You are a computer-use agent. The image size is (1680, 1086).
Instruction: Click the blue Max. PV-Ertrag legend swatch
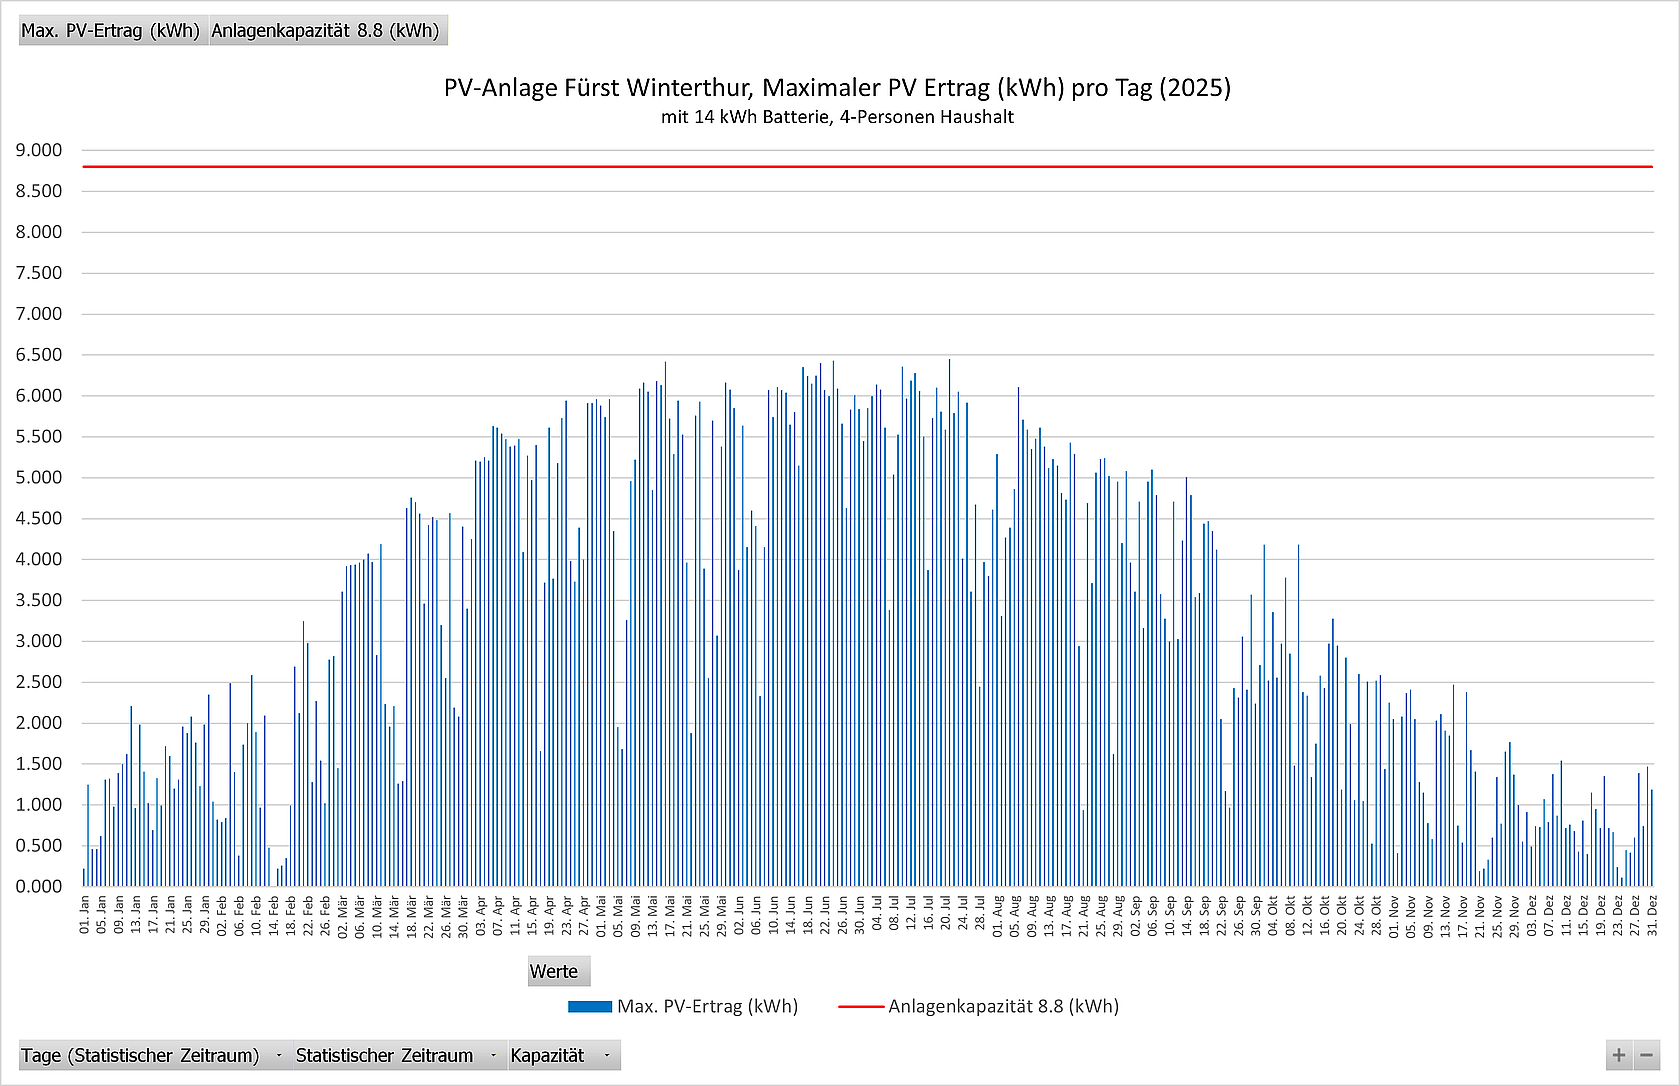[x=589, y=1007]
